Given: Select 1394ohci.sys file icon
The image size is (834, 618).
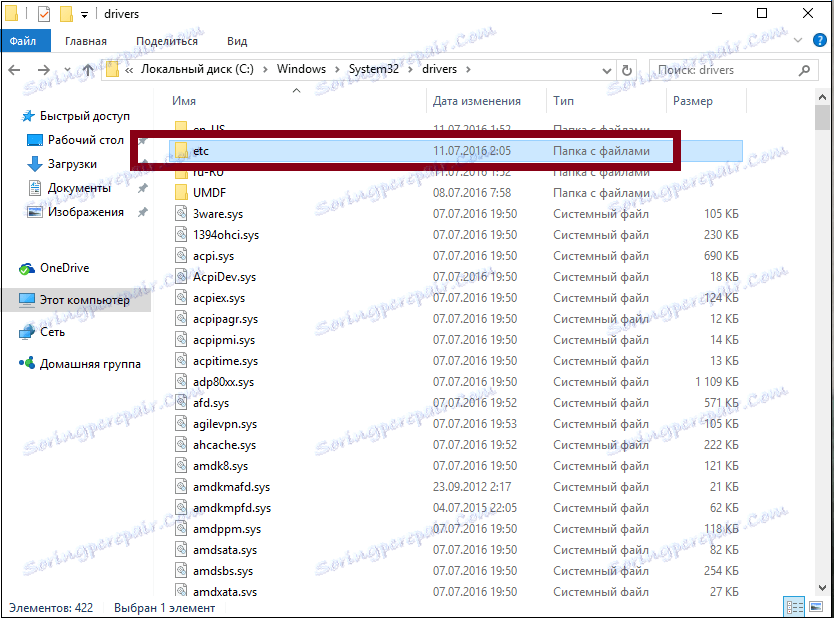Looking at the screenshot, I should click(x=181, y=235).
